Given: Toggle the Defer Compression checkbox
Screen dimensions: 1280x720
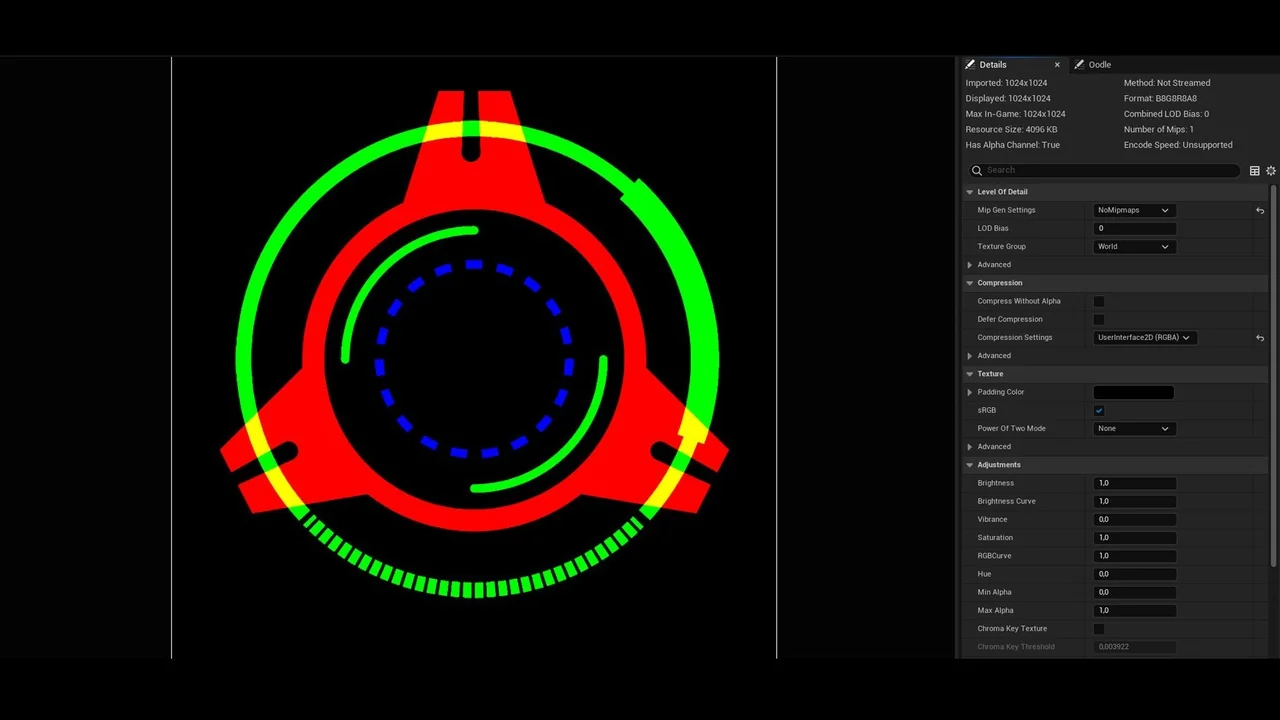Looking at the screenshot, I should 1099,320.
